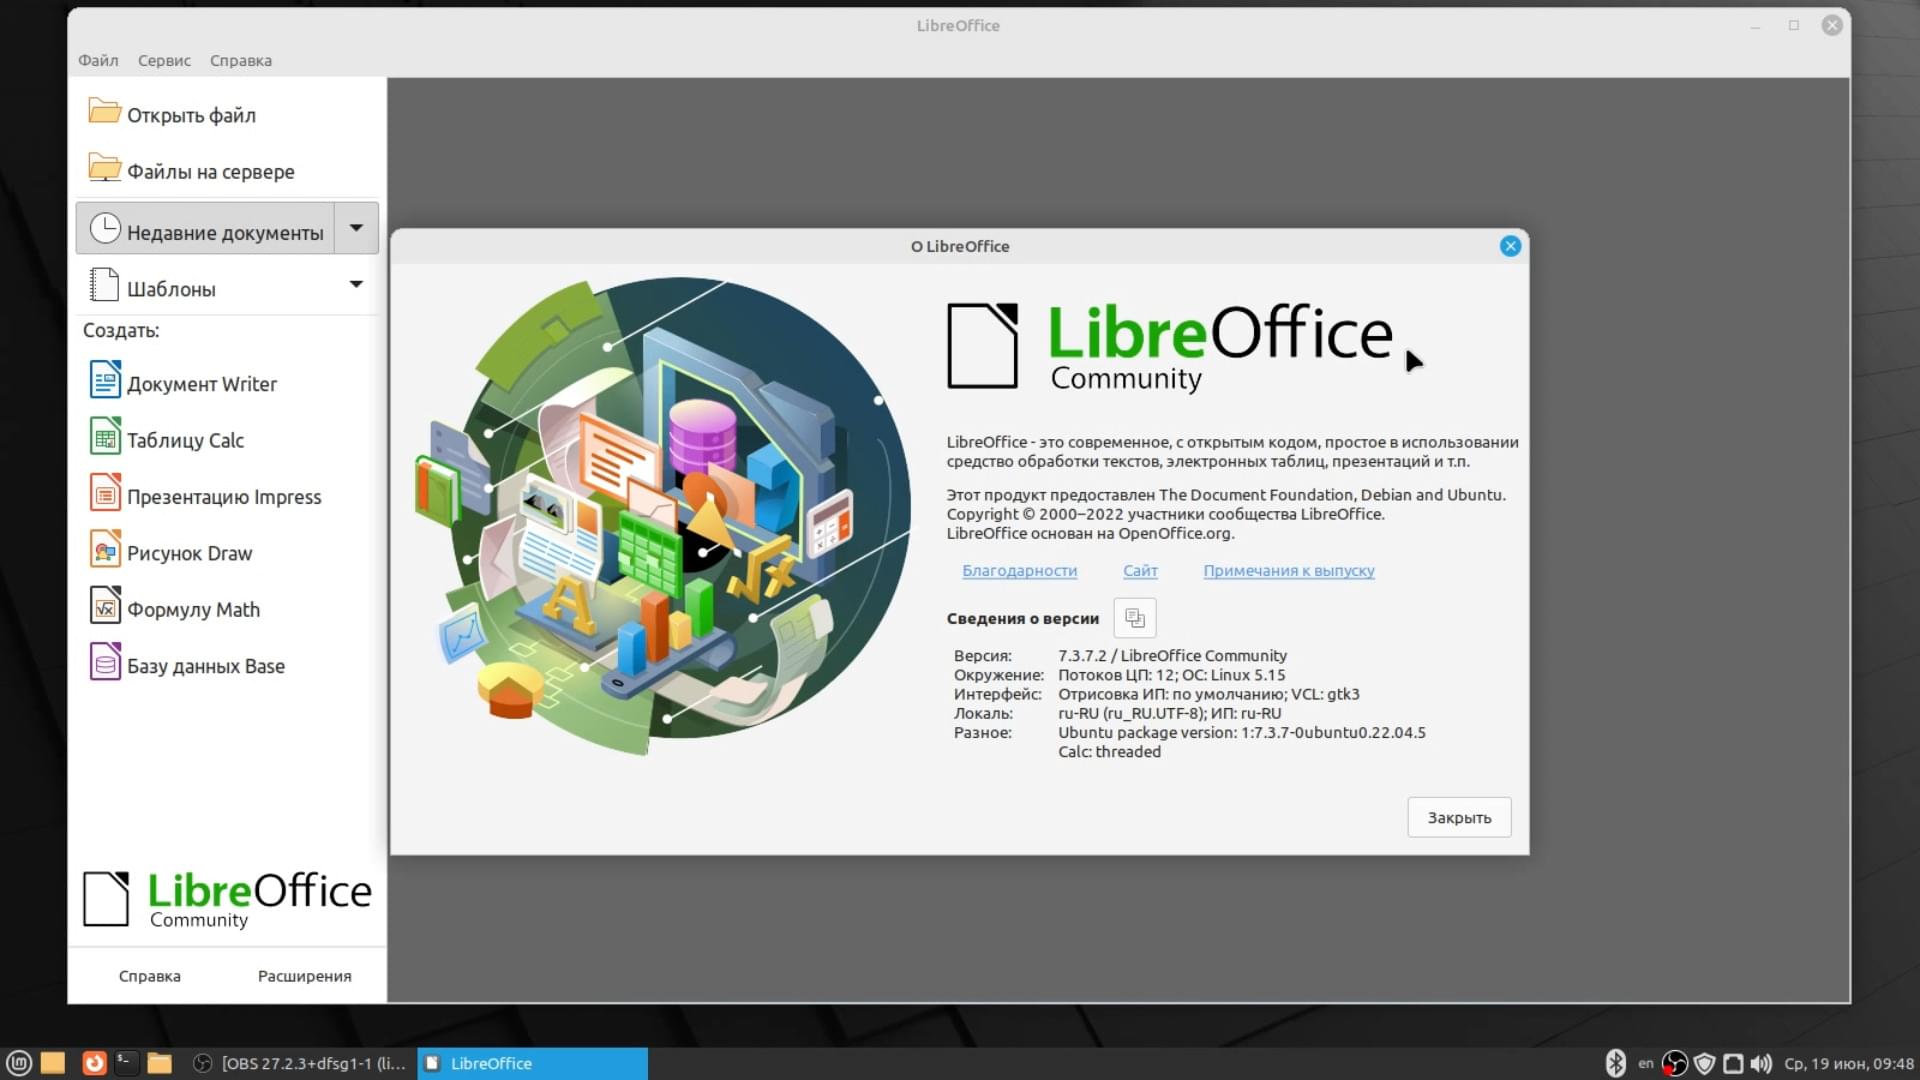Viewport: 1920px width, 1080px height.
Task: Click the Recent documents clock icon
Action: 105,229
